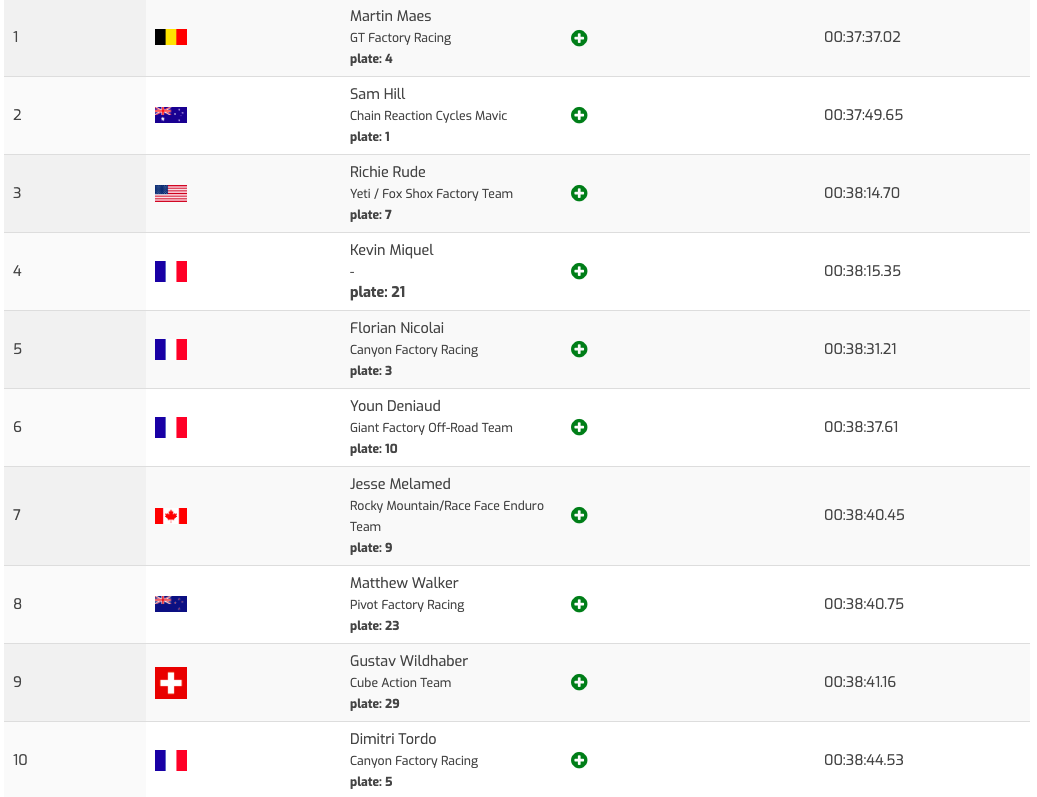Expand Jesse Melamed result row
This screenshot has height=797, width=1037.
[578, 515]
